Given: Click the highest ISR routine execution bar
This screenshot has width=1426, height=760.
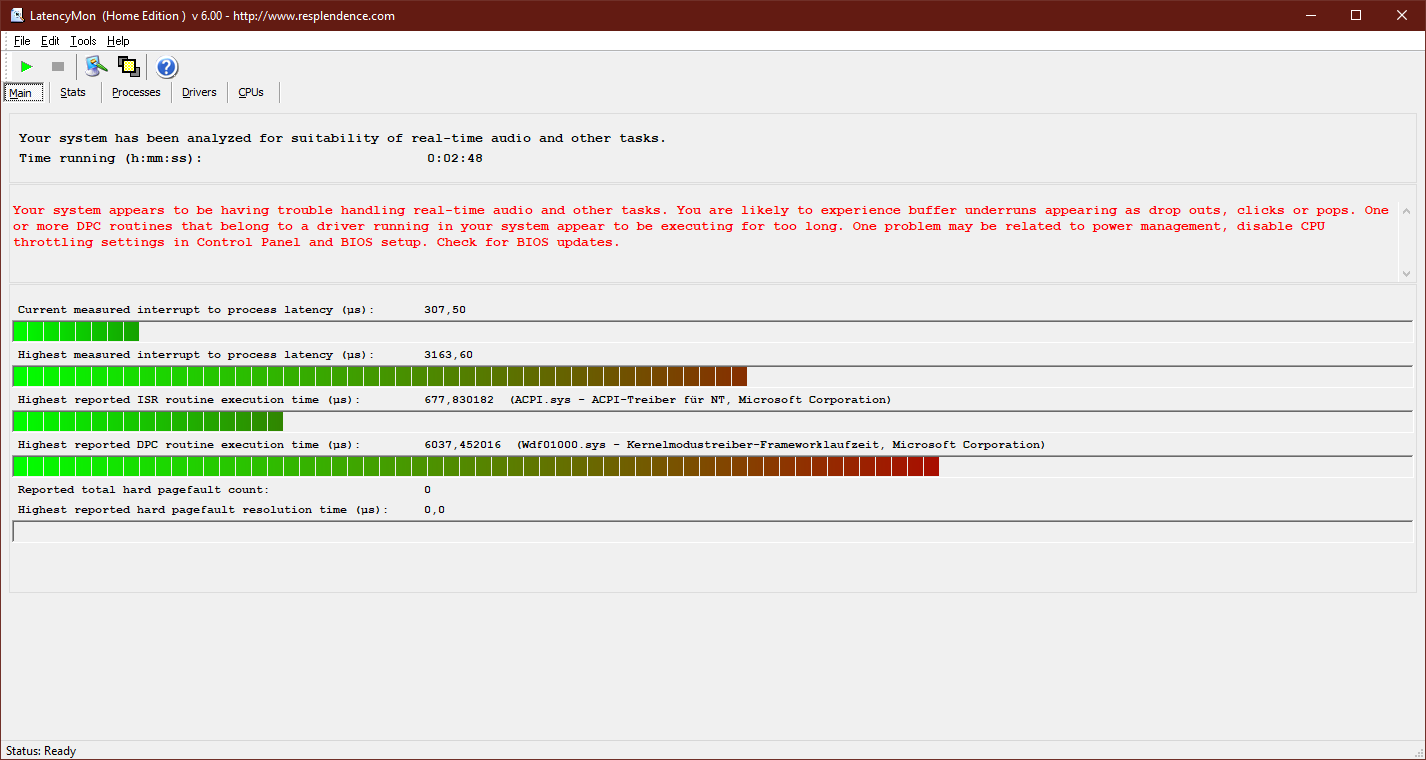Looking at the screenshot, I should tap(712, 421).
